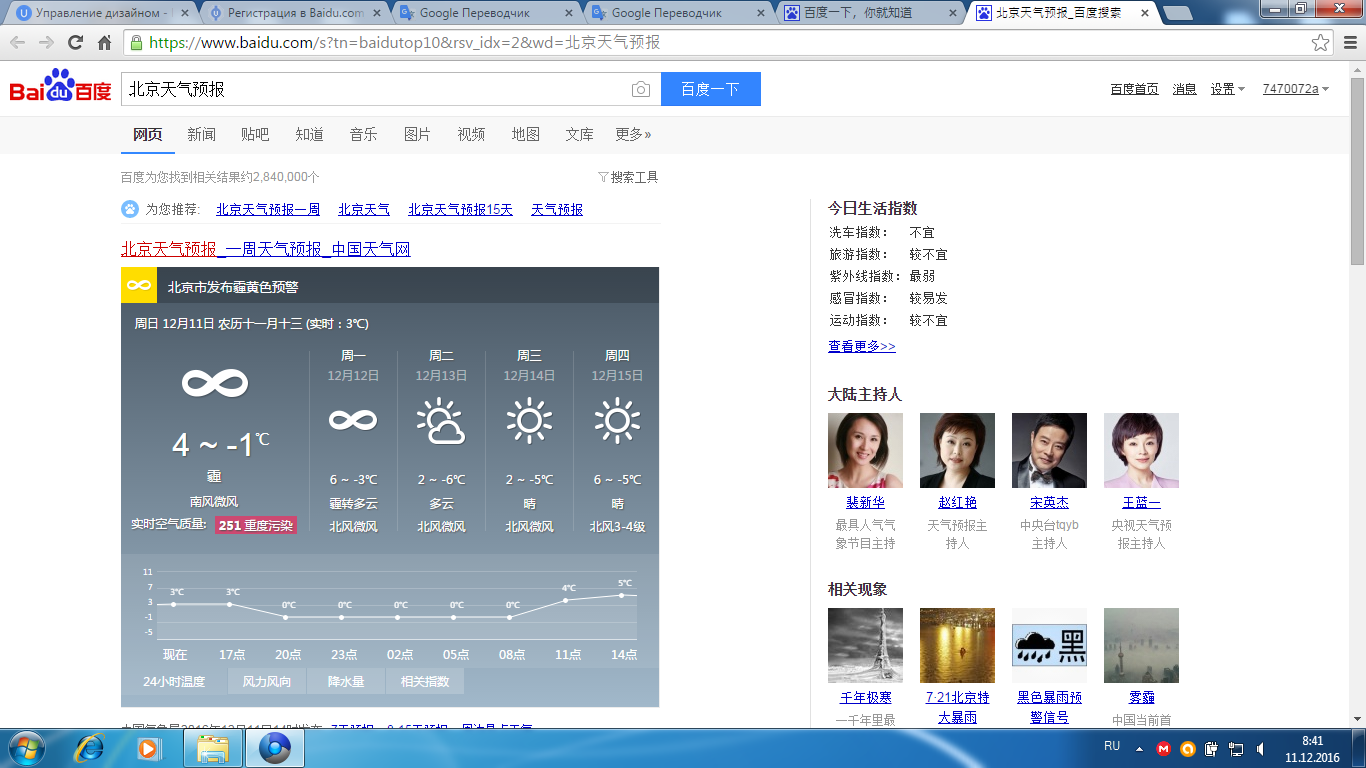This screenshot has width=1366, height=768.
Task: Select the 风力风向 chart tab
Action: point(267,682)
